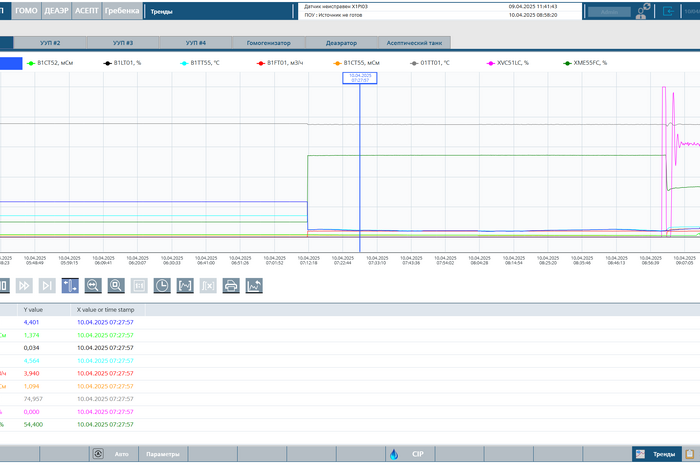The image size is (700, 465).
Task: Switch to the Гомогенизатор tab
Action: pyautogui.click(x=267, y=44)
